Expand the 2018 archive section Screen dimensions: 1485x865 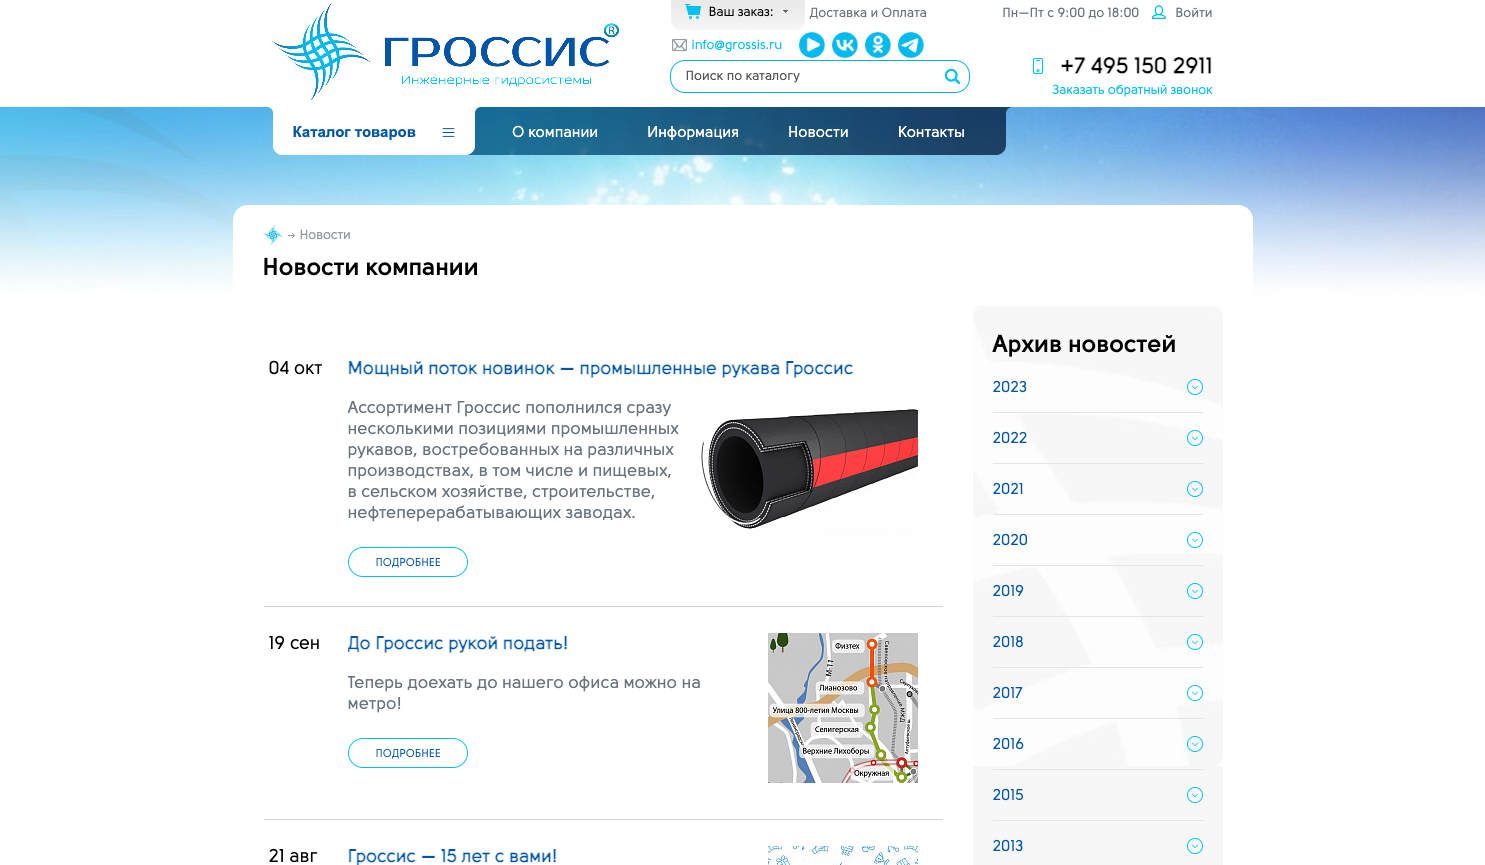tap(1194, 642)
